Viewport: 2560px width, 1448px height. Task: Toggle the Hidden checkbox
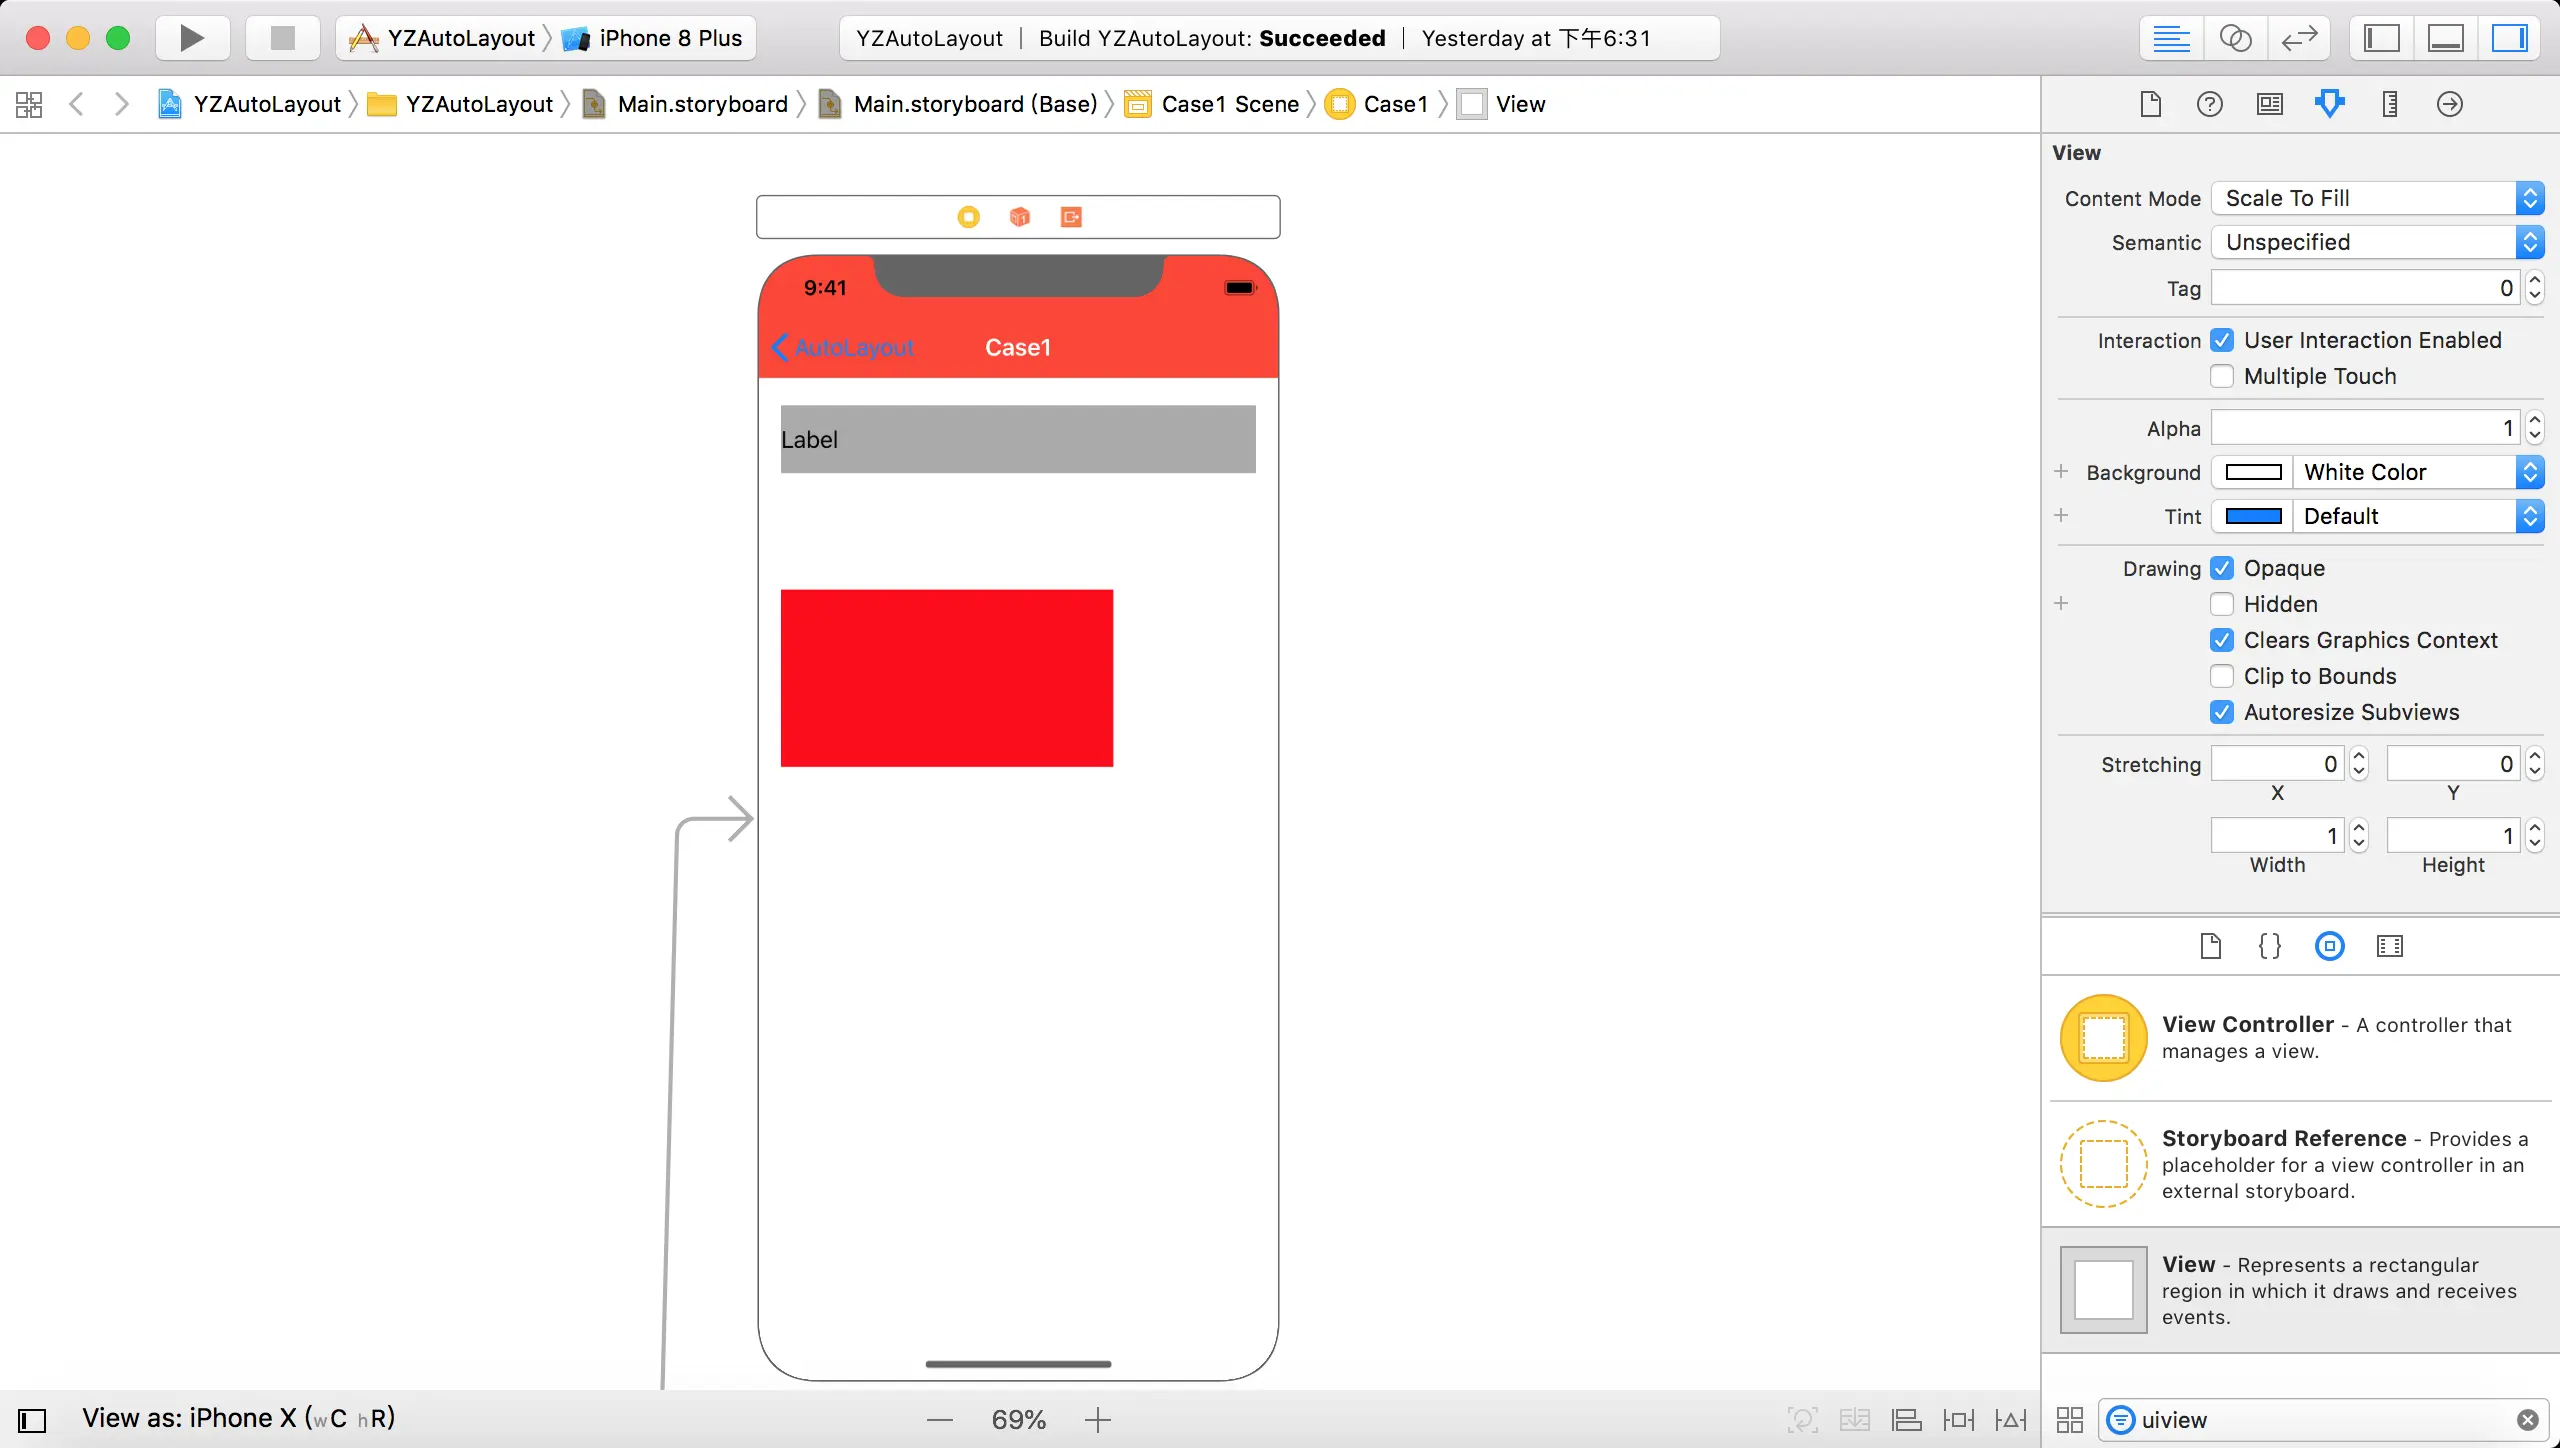coord(2222,604)
